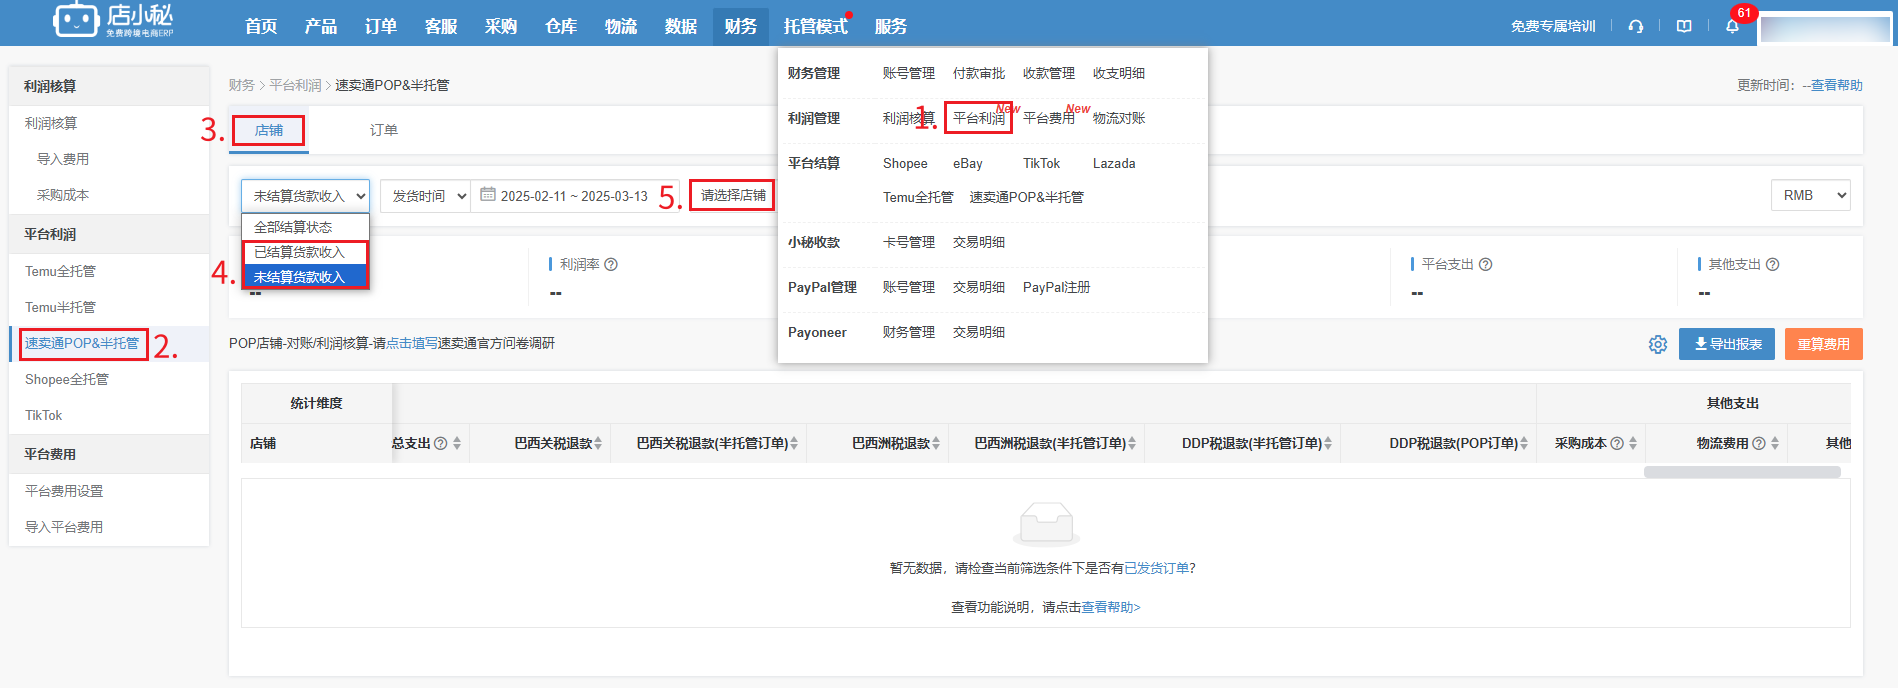This screenshot has width=1898, height=688.
Task: Open 导入费用 in the left sidebar
Action: coord(63,159)
